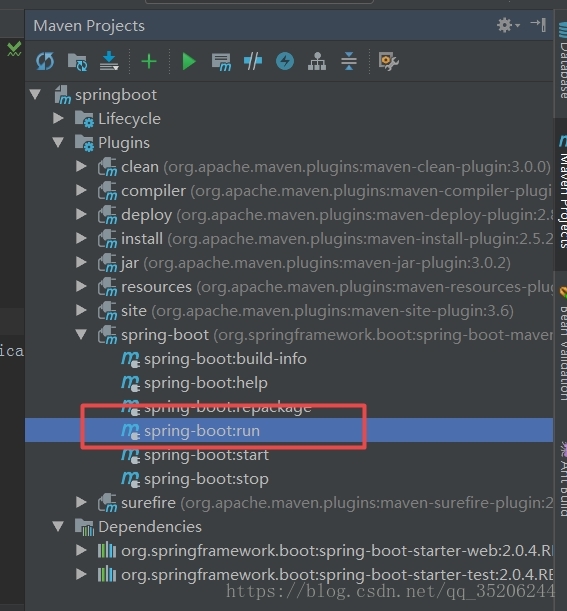Expand the compiler plugin node

pyautogui.click(x=81, y=190)
